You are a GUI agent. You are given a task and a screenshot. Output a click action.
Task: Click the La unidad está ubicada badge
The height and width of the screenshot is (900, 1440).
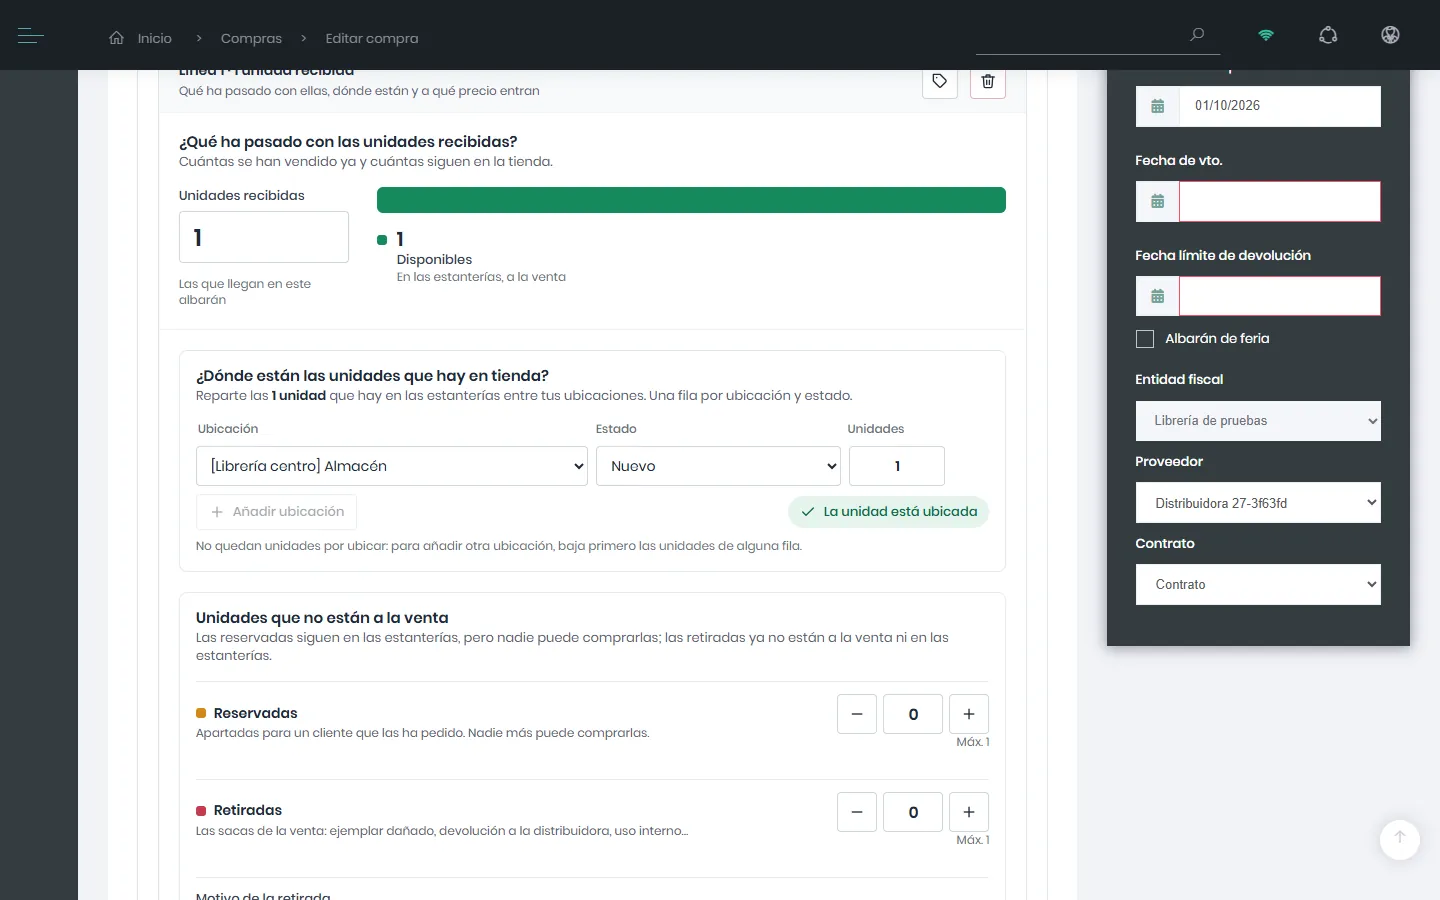(x=889, y=512)
